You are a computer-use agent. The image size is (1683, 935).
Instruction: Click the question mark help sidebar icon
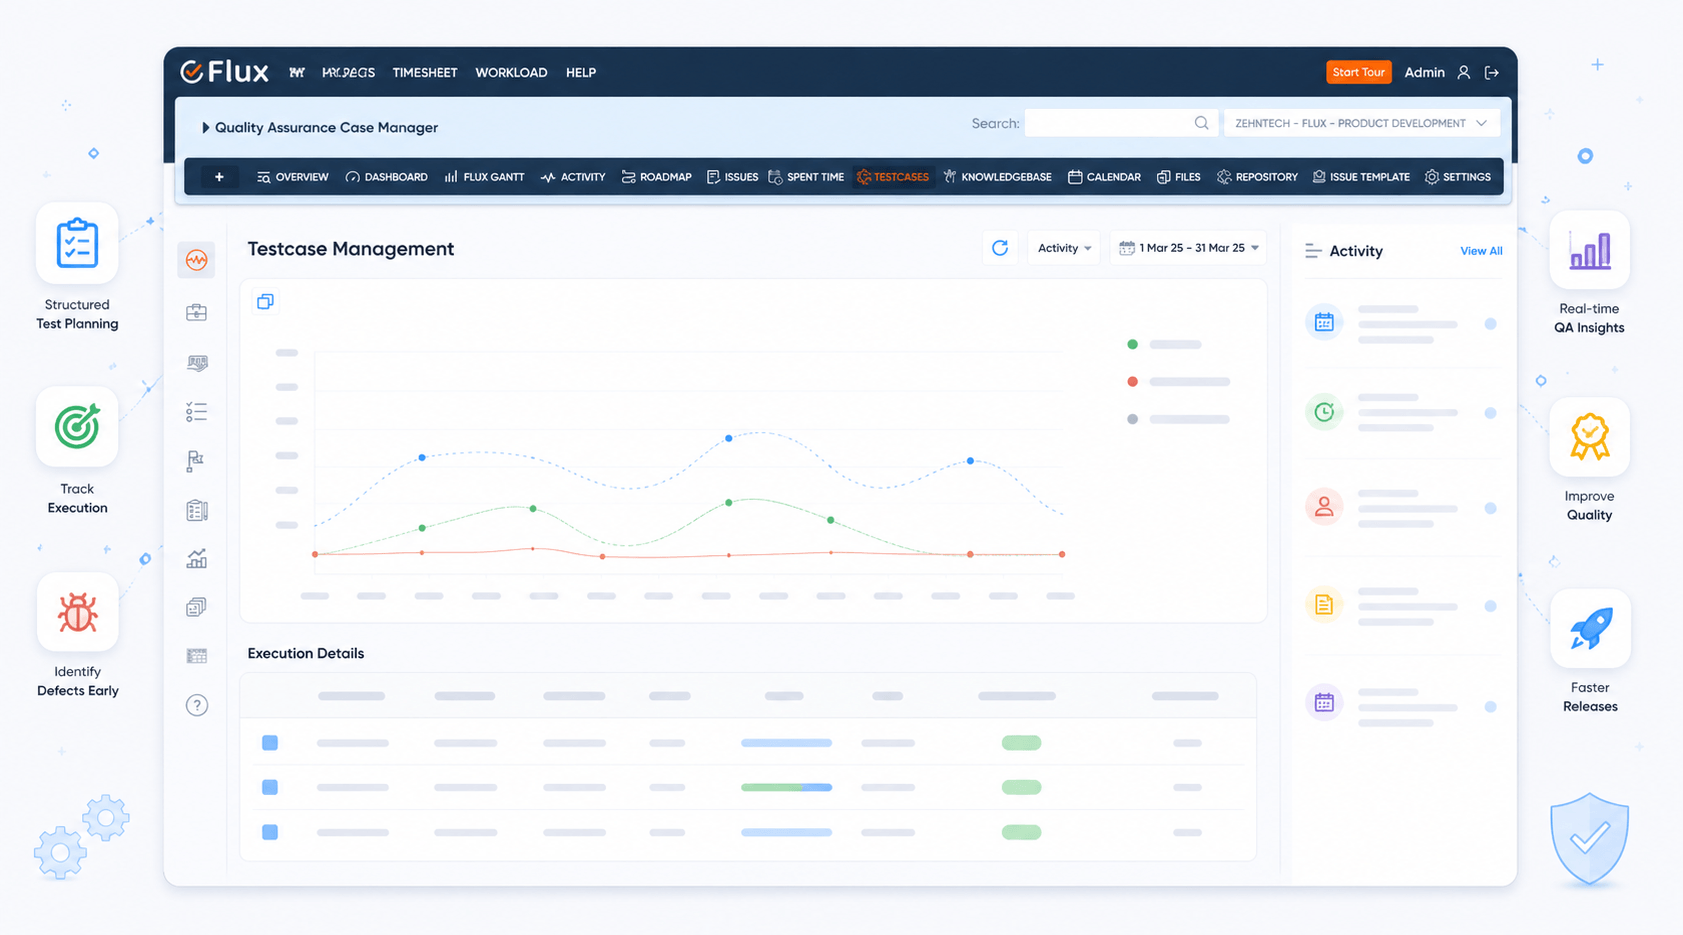click(197, 705)
